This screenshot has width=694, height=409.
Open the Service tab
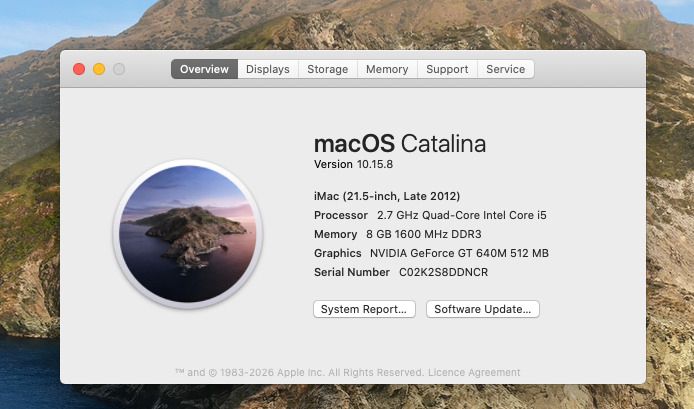point(505,69)
